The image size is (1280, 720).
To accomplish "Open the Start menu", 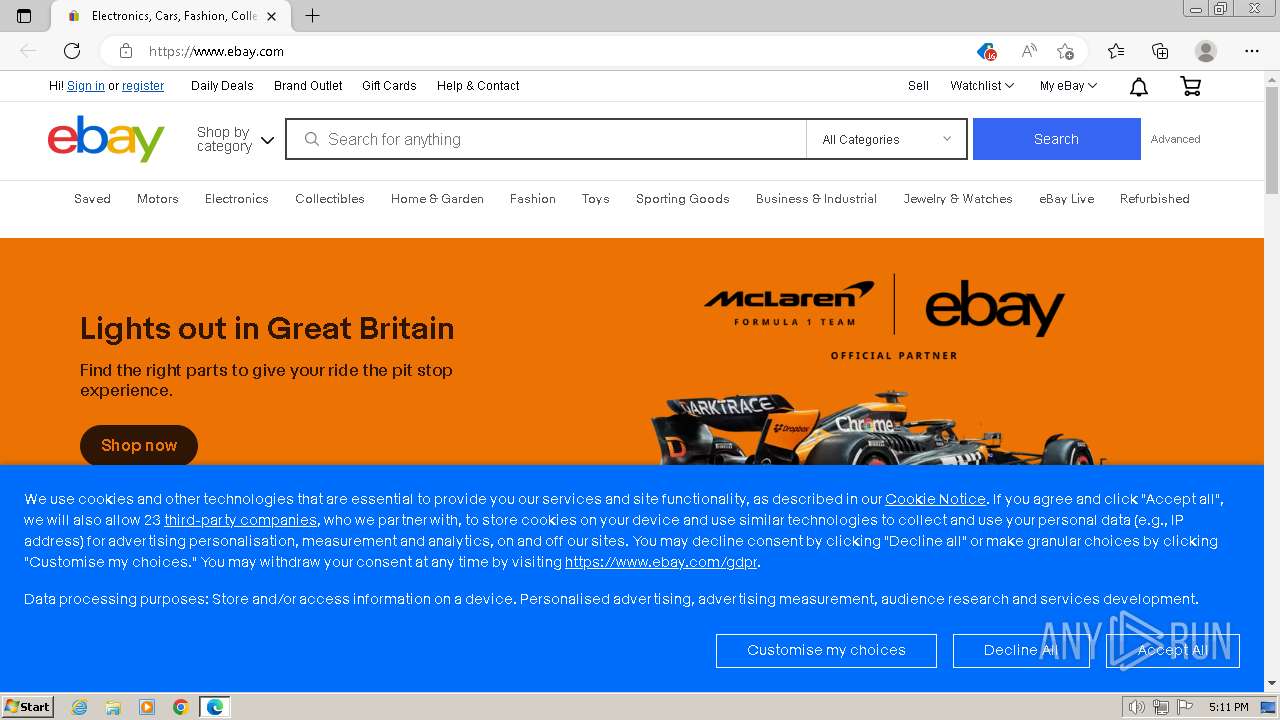I will 28,707.
